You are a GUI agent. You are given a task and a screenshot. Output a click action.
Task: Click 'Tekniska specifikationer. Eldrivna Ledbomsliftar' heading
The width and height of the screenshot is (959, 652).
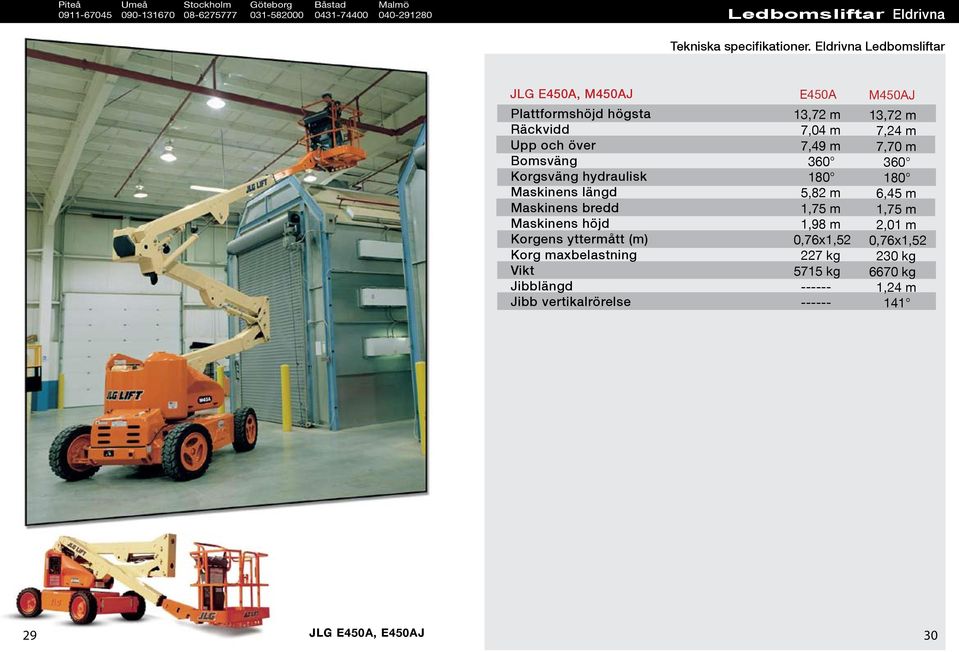point(807,46)
